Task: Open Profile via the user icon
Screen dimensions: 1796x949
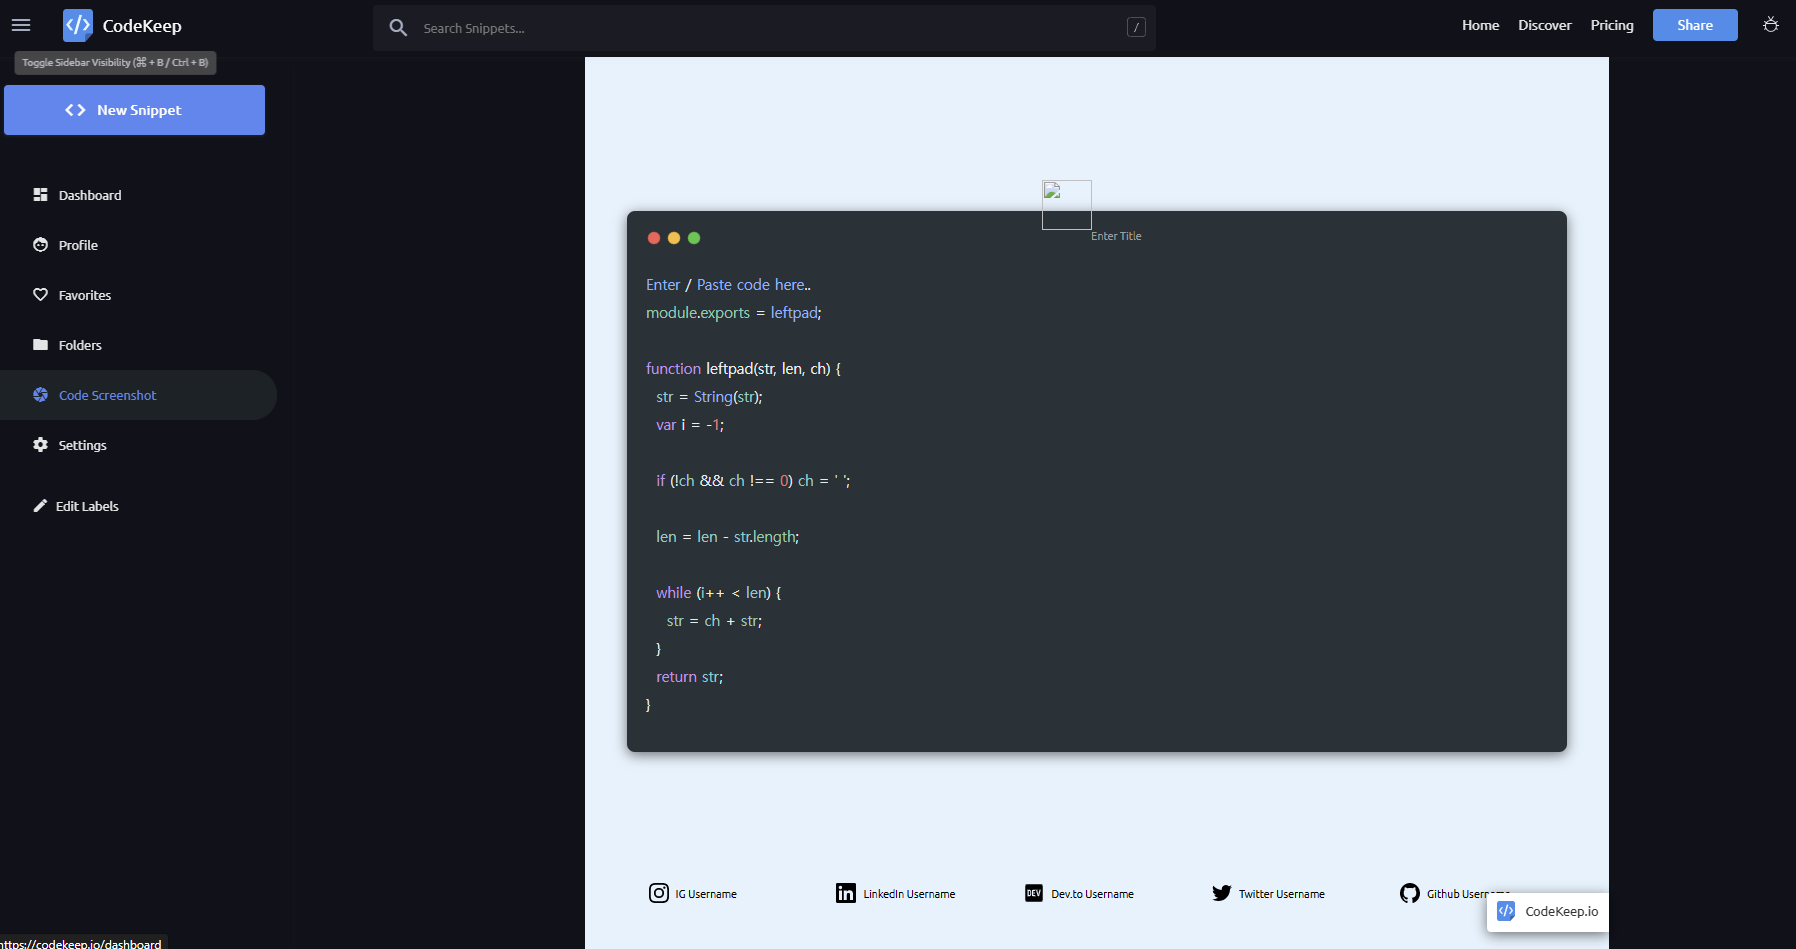Action: click(40, 244)
